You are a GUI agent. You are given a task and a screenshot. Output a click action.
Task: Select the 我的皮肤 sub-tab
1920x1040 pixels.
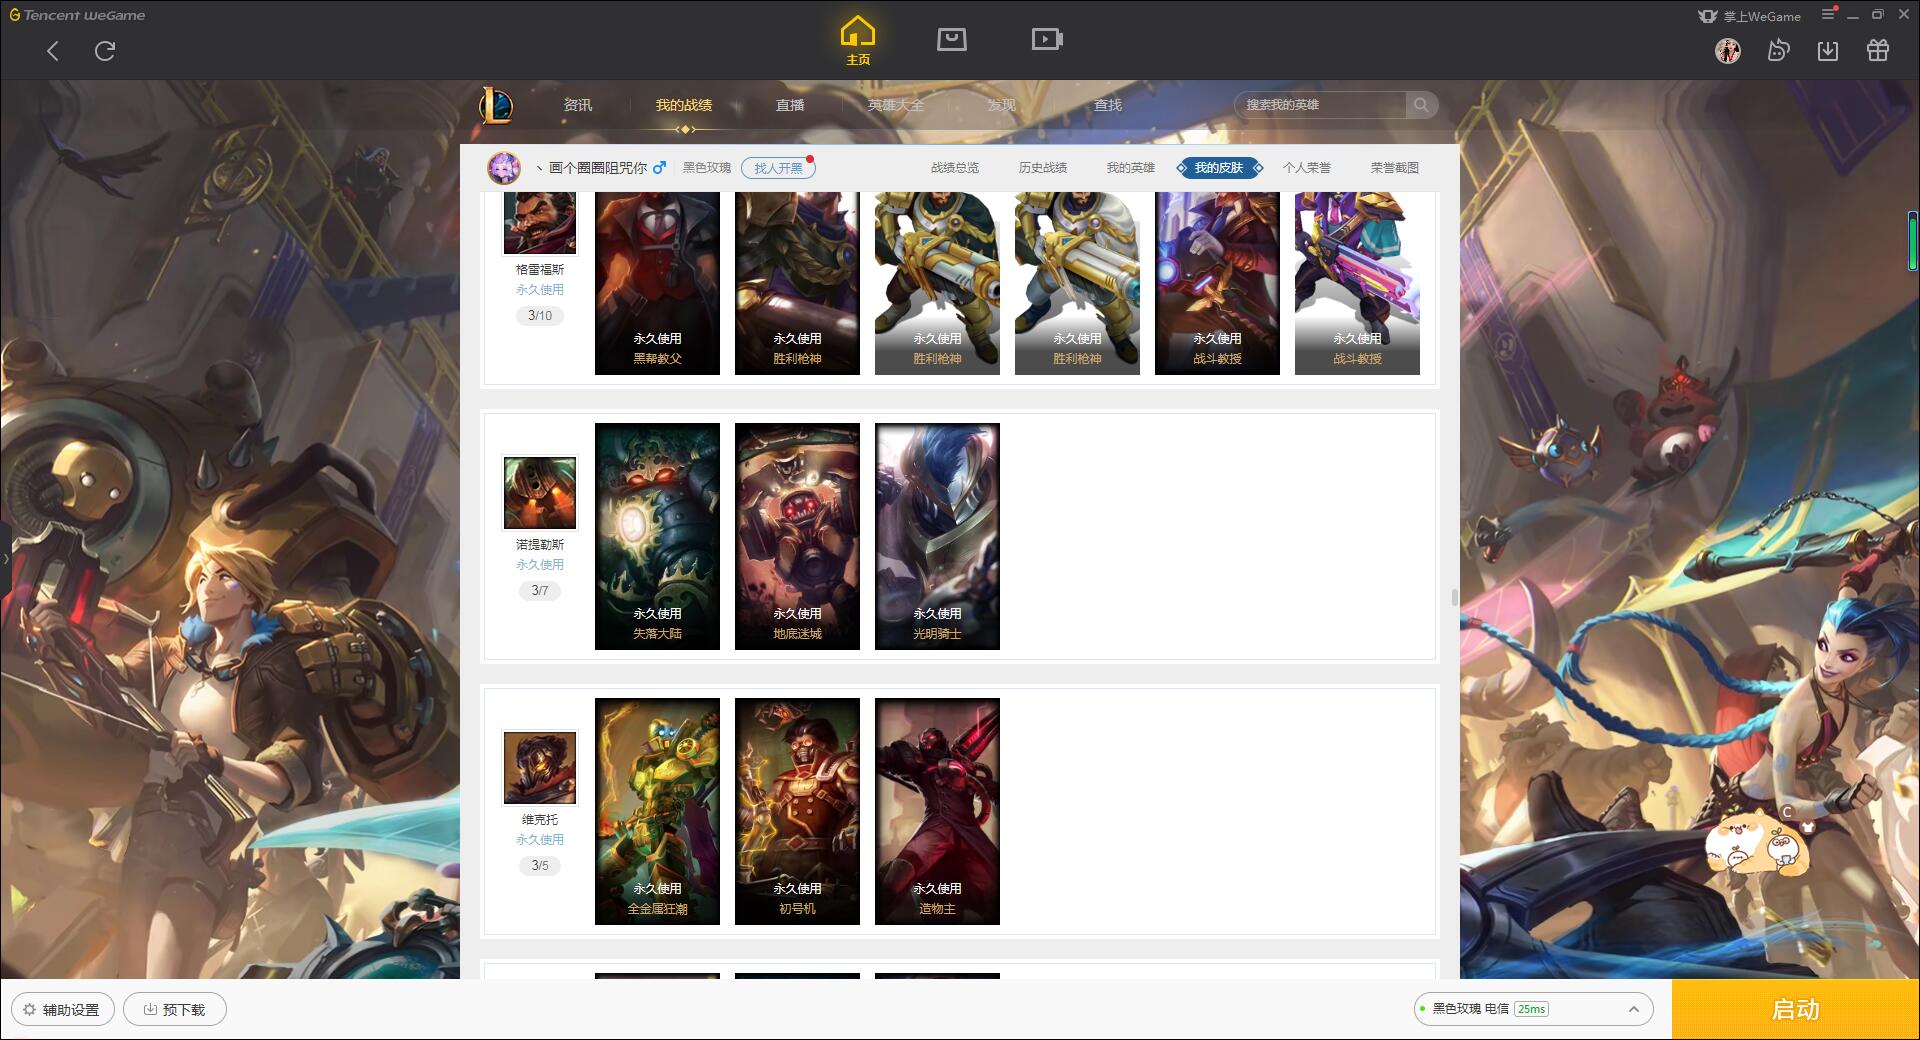click(1219, 168)
